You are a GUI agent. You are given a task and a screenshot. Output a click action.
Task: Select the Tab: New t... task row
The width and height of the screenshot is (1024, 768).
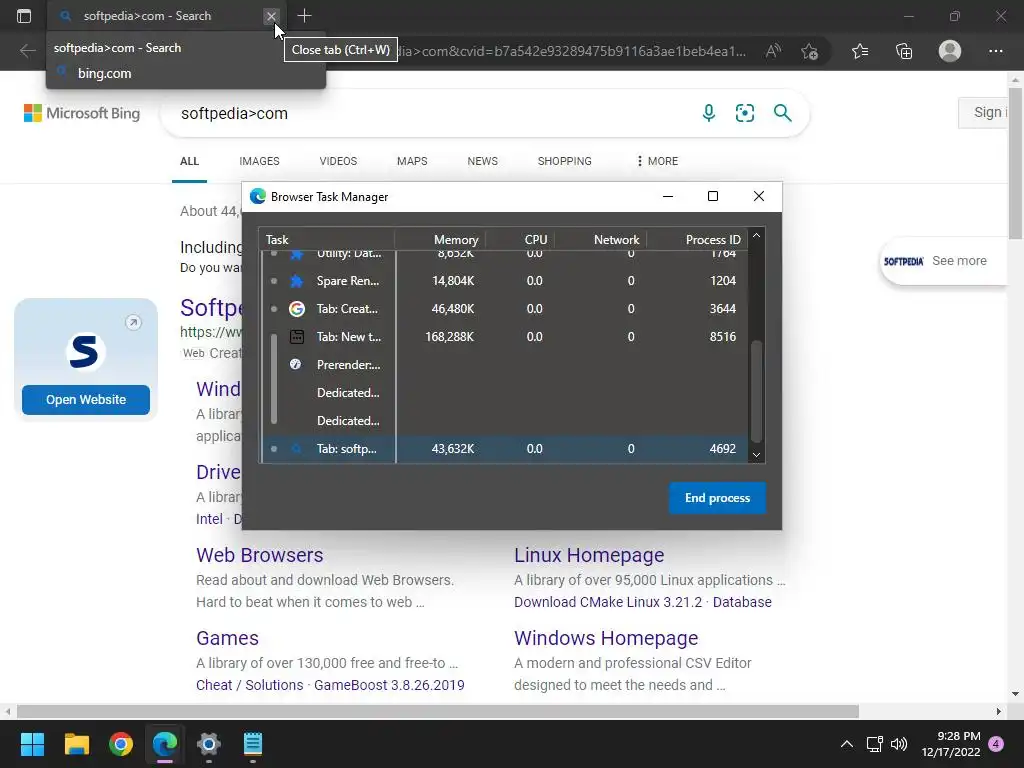tap(504, 337)
